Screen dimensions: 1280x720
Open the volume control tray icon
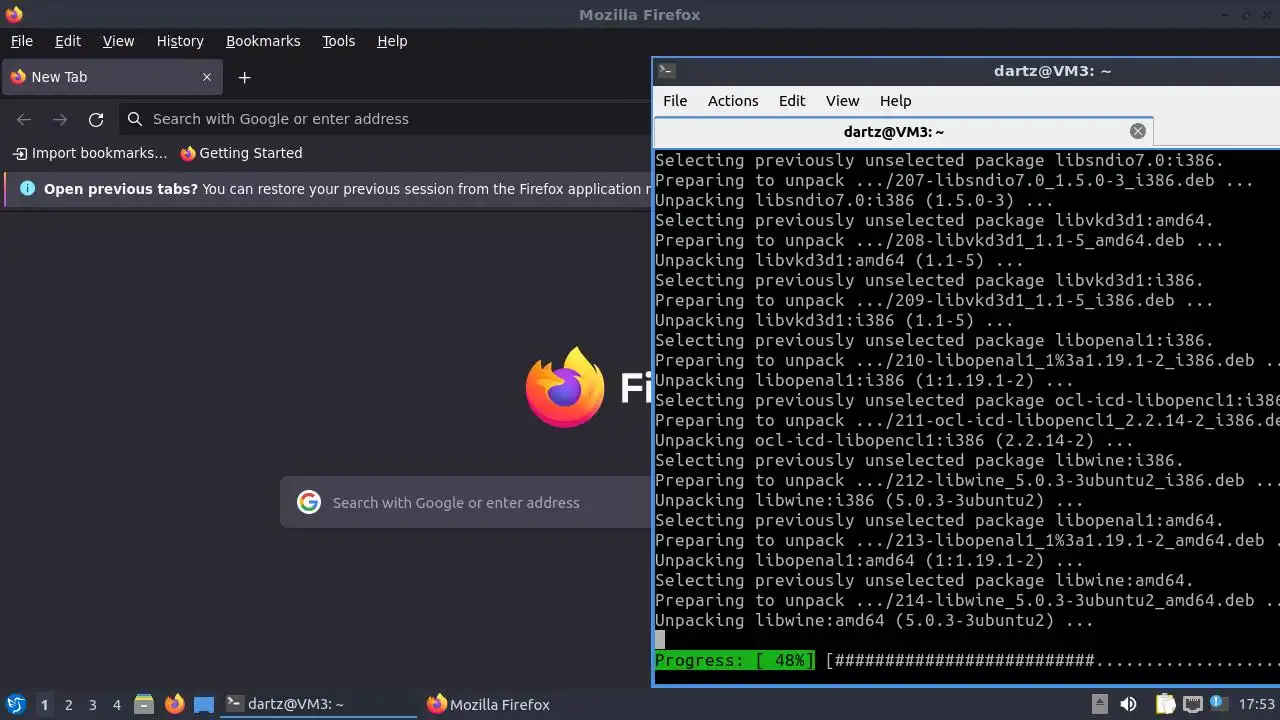click(1128, 704)
